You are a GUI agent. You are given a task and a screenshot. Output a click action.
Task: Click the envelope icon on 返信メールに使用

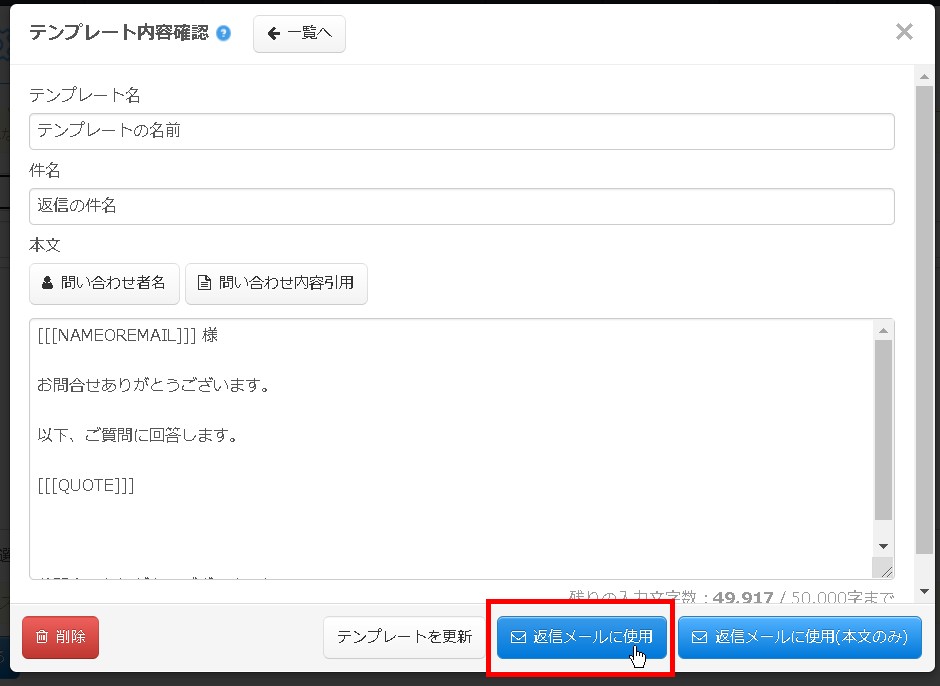516,637
